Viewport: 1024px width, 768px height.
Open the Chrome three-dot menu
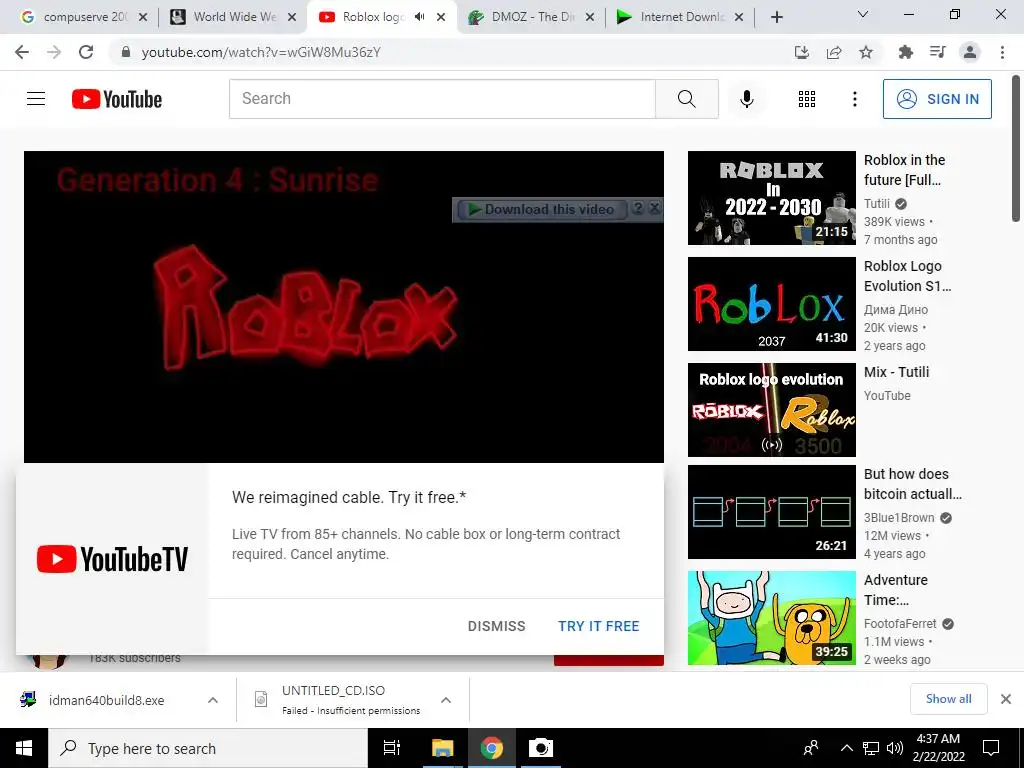click(x=1002, y=52)
